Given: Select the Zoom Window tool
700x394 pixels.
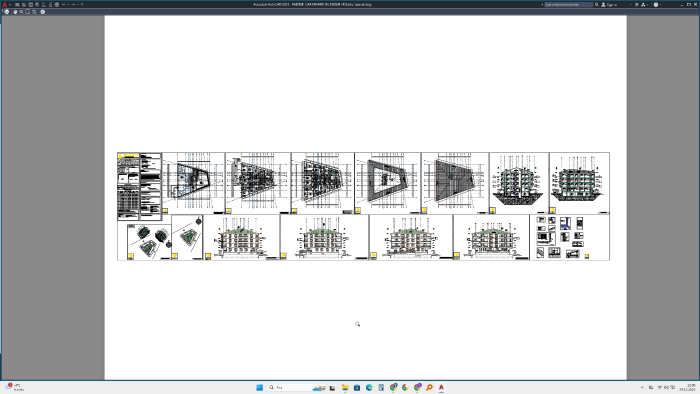Looking at the screenshot, I should click(27, 12).
